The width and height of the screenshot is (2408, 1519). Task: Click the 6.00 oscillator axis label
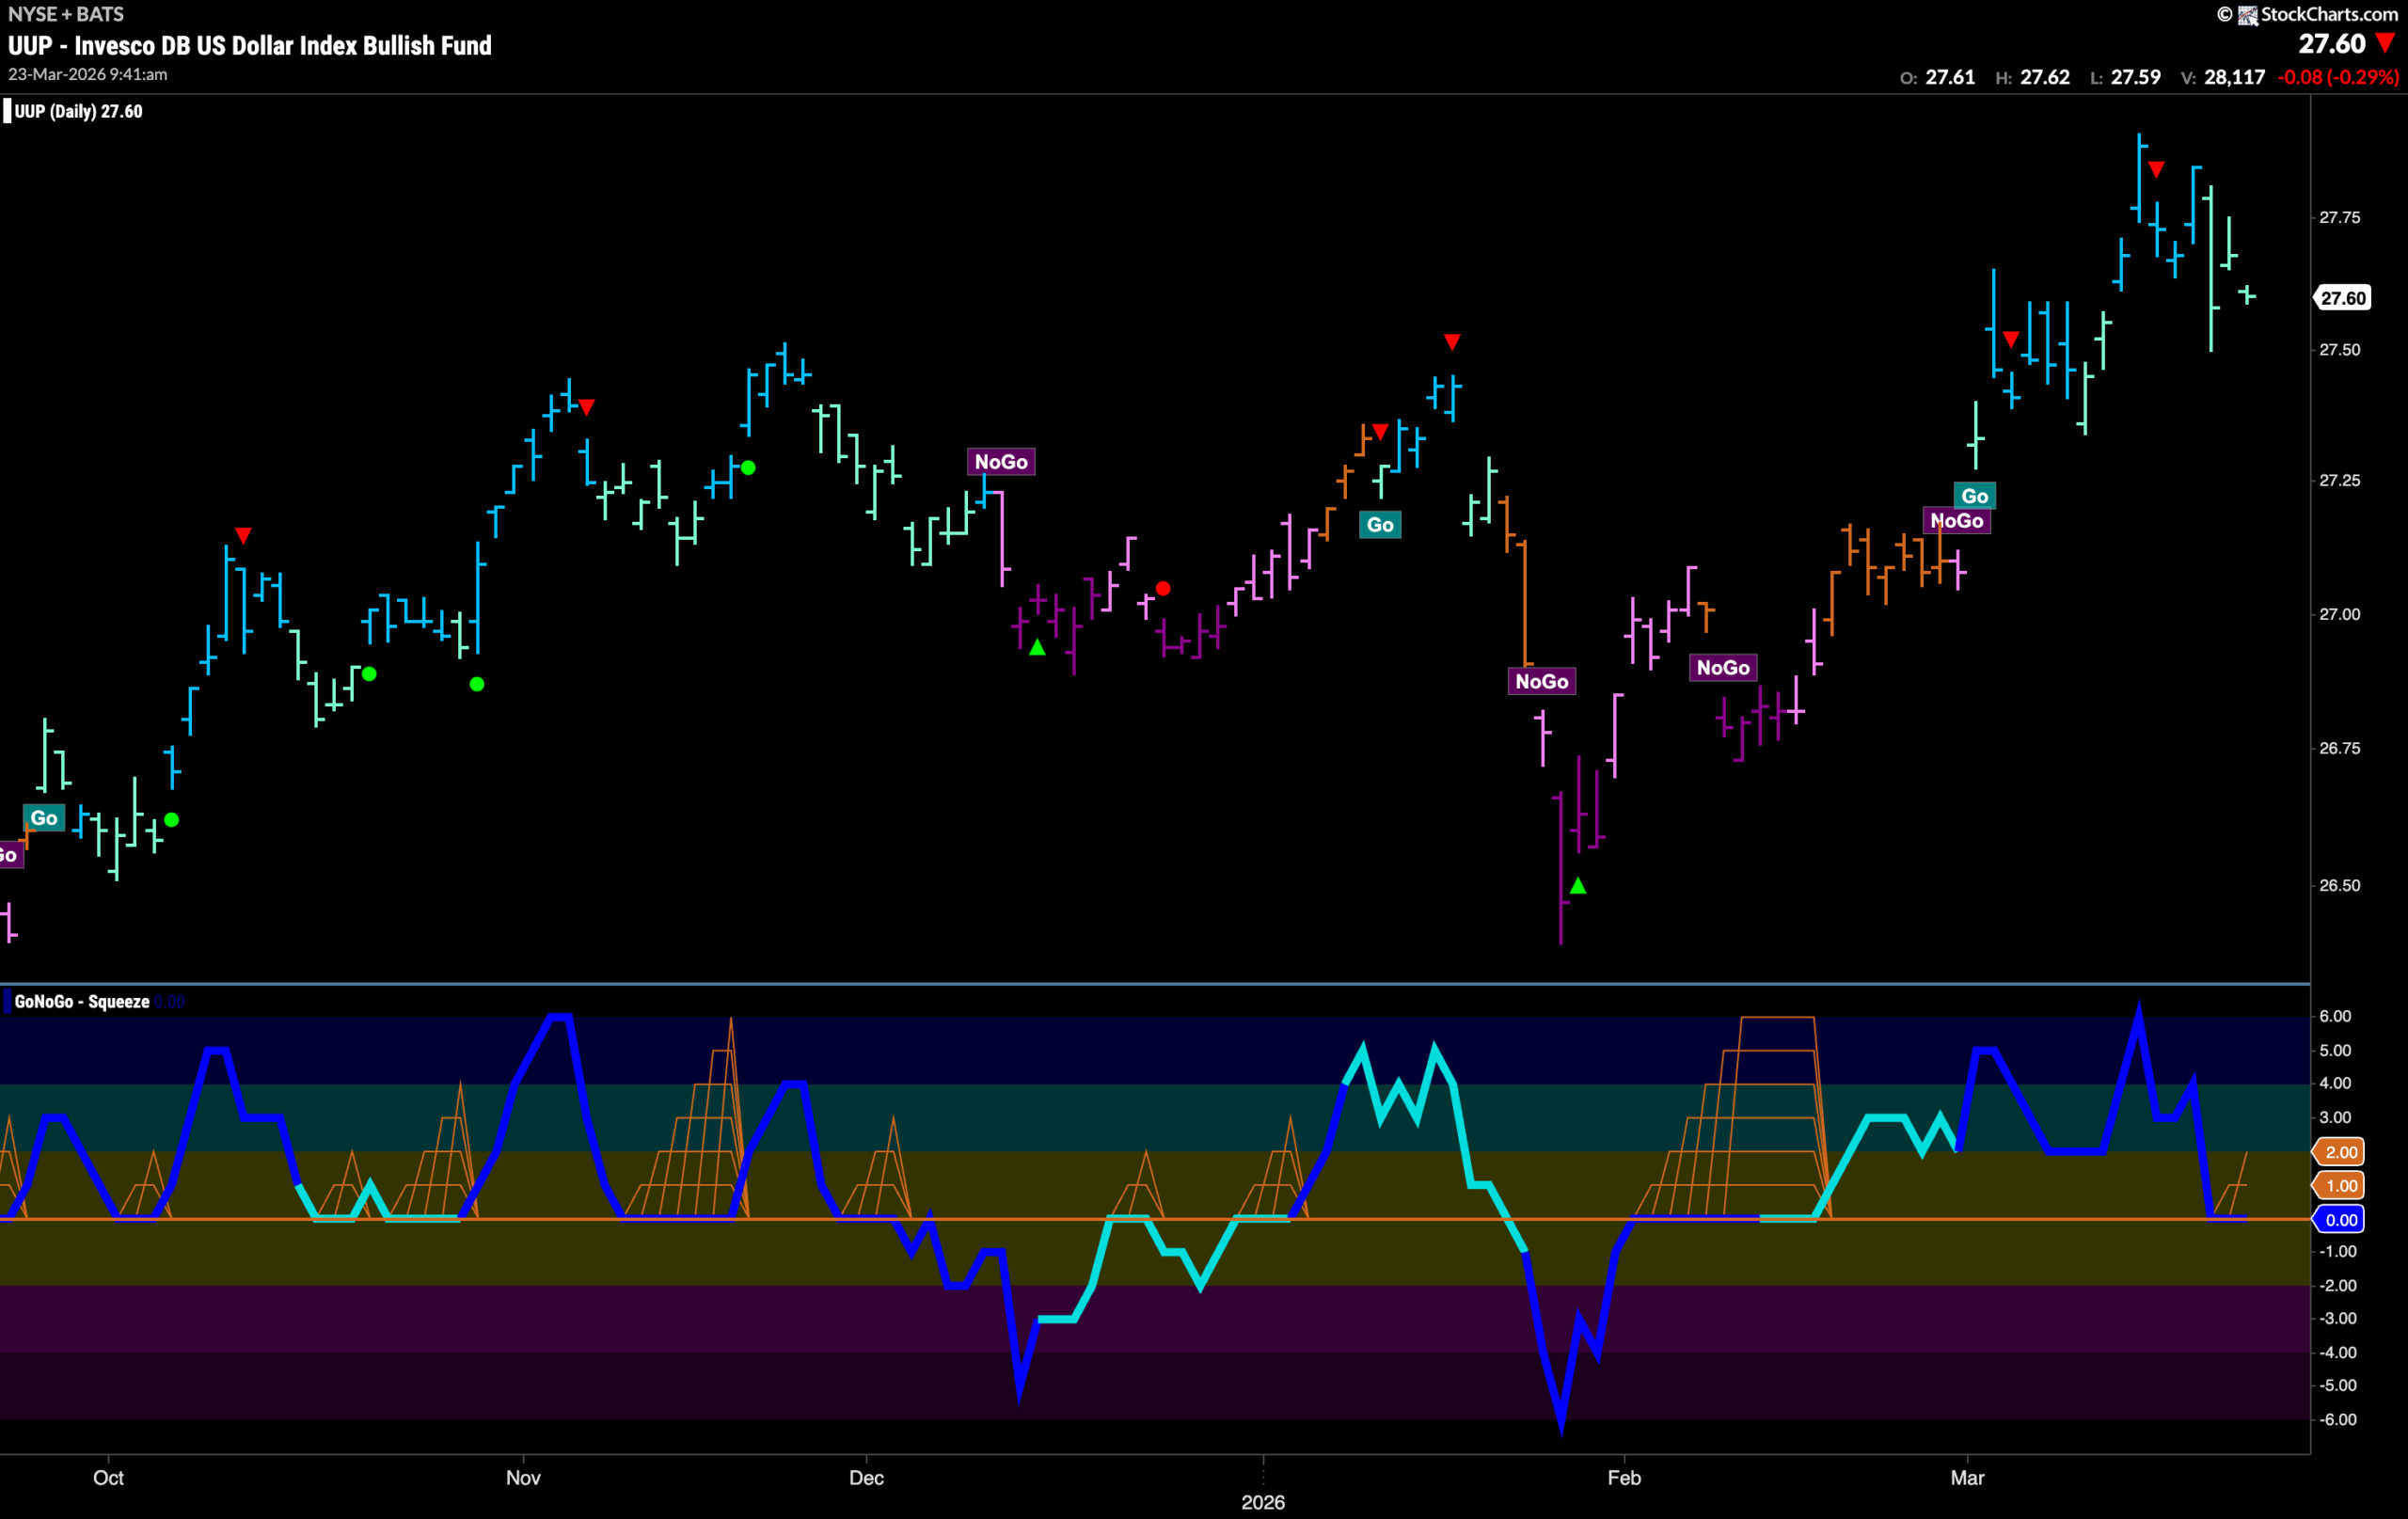tap(2335, 1017)
